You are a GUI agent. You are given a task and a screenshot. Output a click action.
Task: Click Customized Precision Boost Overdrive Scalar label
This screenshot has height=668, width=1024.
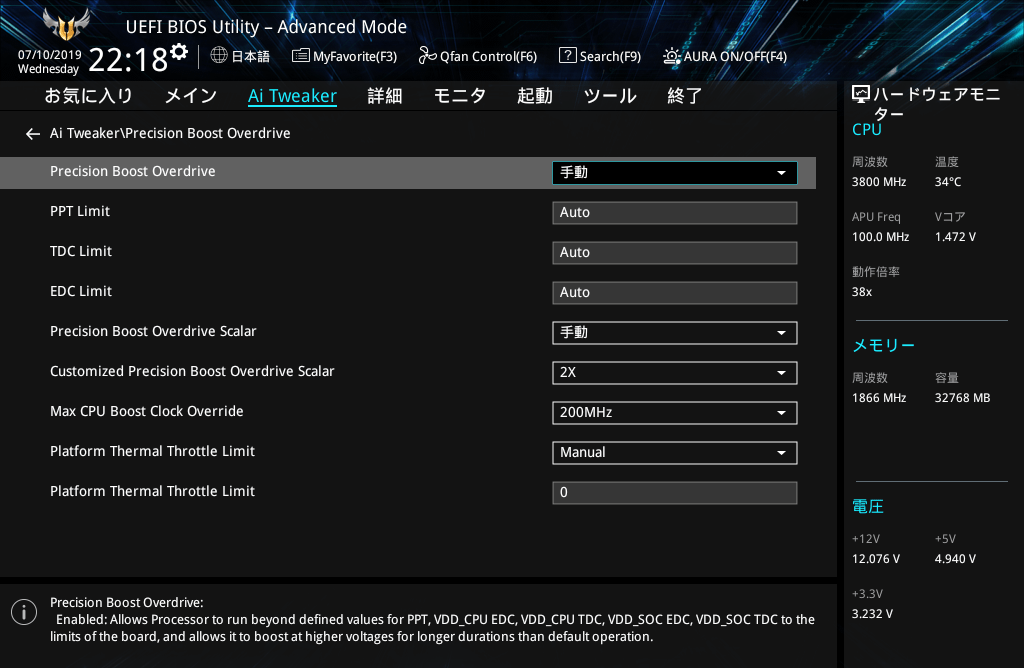[192, 371]
